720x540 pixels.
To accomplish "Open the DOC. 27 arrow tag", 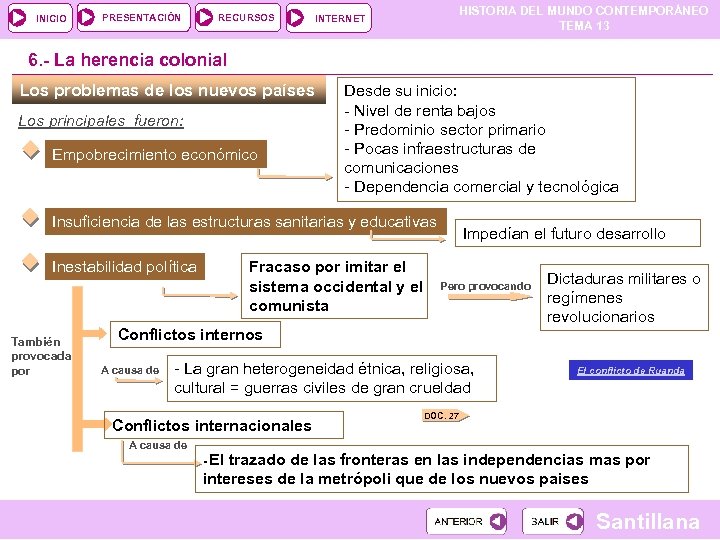I will click(445, 416).
